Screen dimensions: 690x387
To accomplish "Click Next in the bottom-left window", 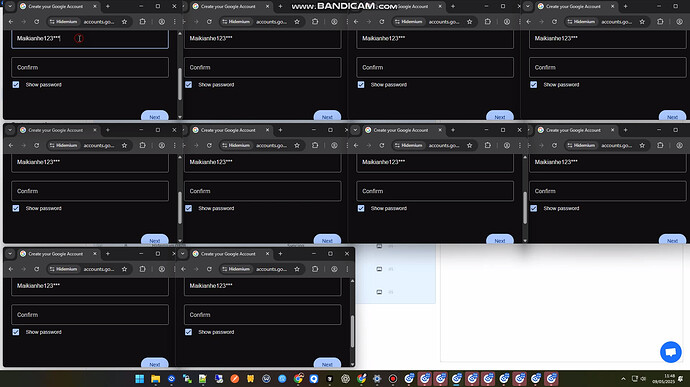I will click(x=154, y=363).
